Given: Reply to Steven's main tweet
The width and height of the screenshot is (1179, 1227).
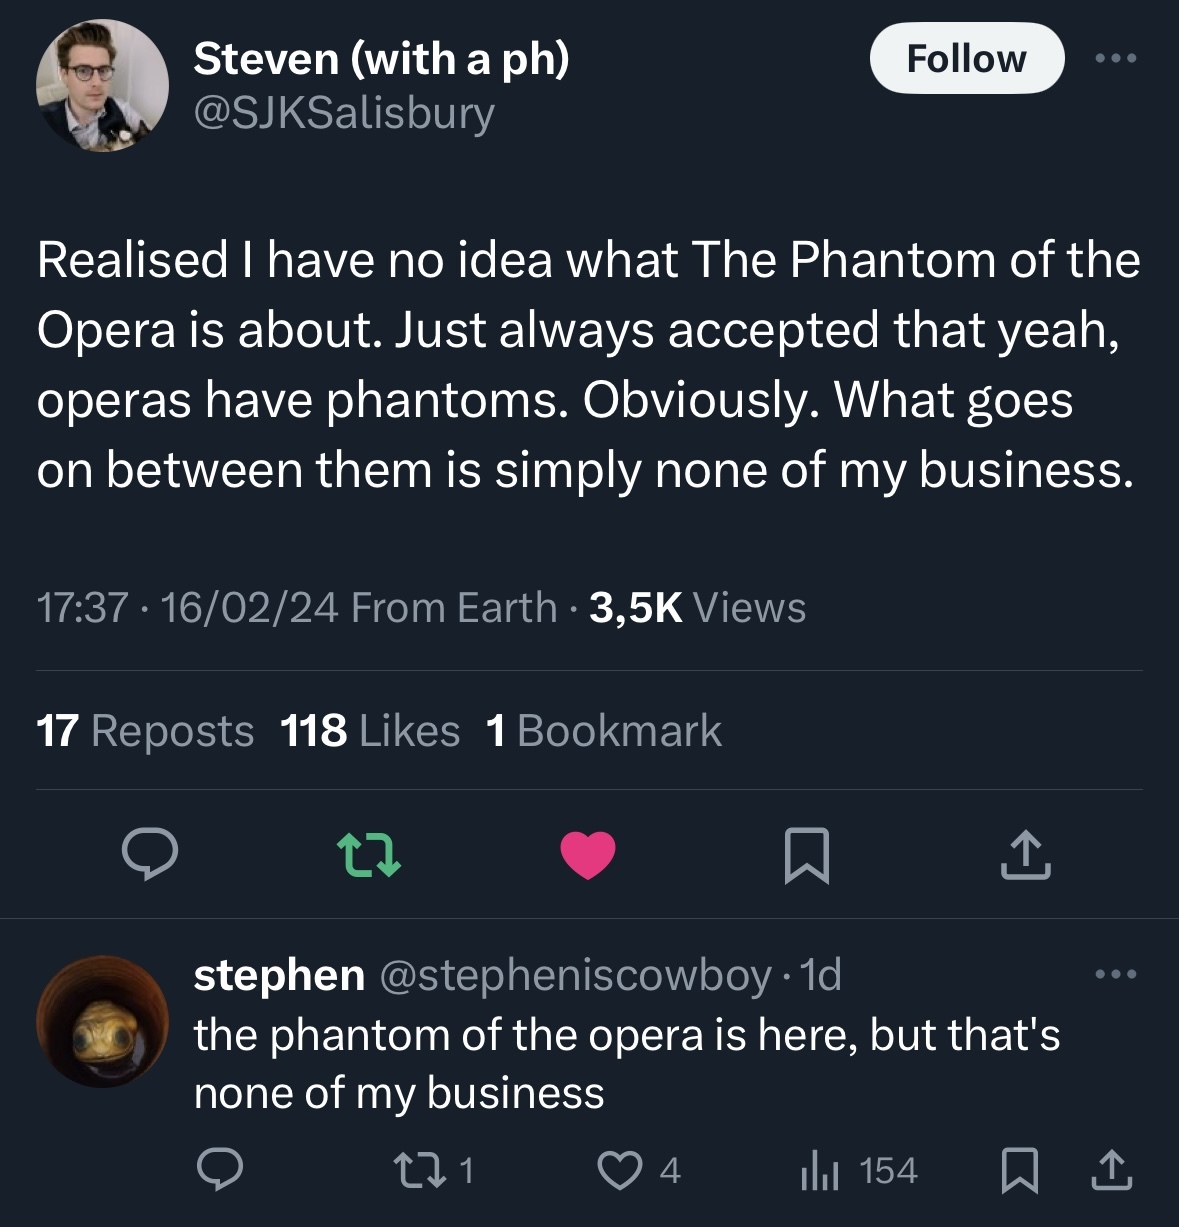Looking at the screenshot, I should 150,855.
